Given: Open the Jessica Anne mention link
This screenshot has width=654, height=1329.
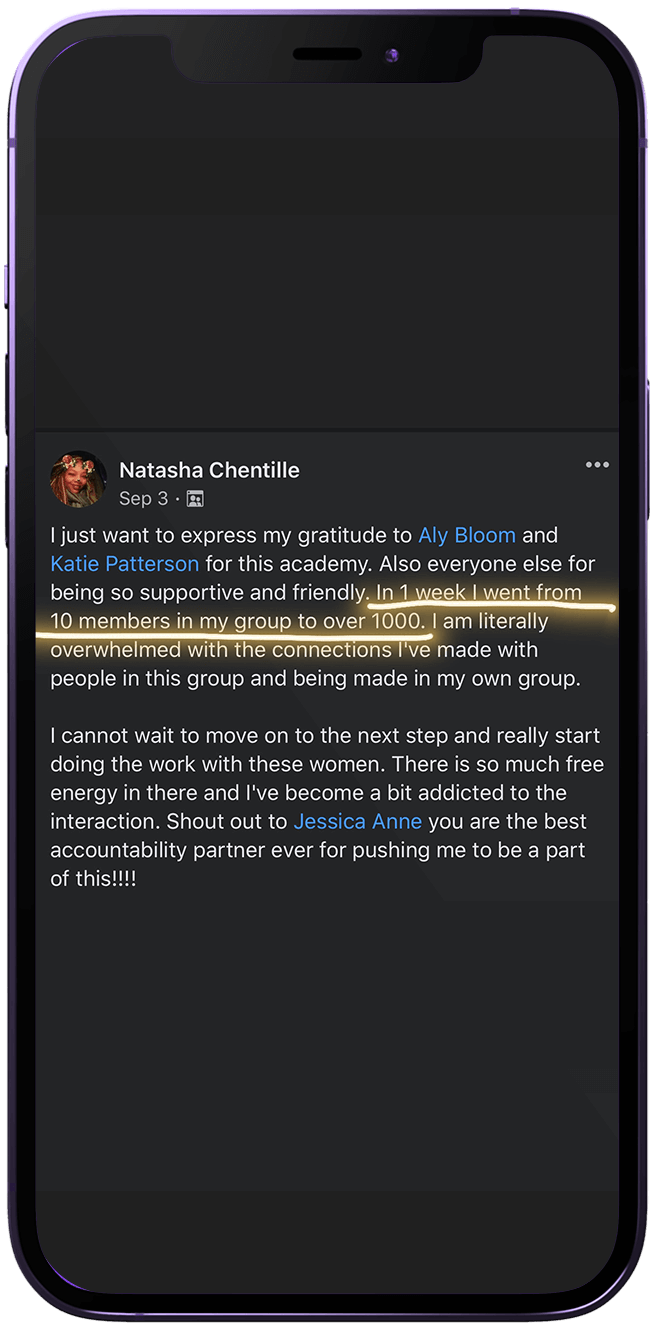Looking at the screenshot, I should pos(357,822).
